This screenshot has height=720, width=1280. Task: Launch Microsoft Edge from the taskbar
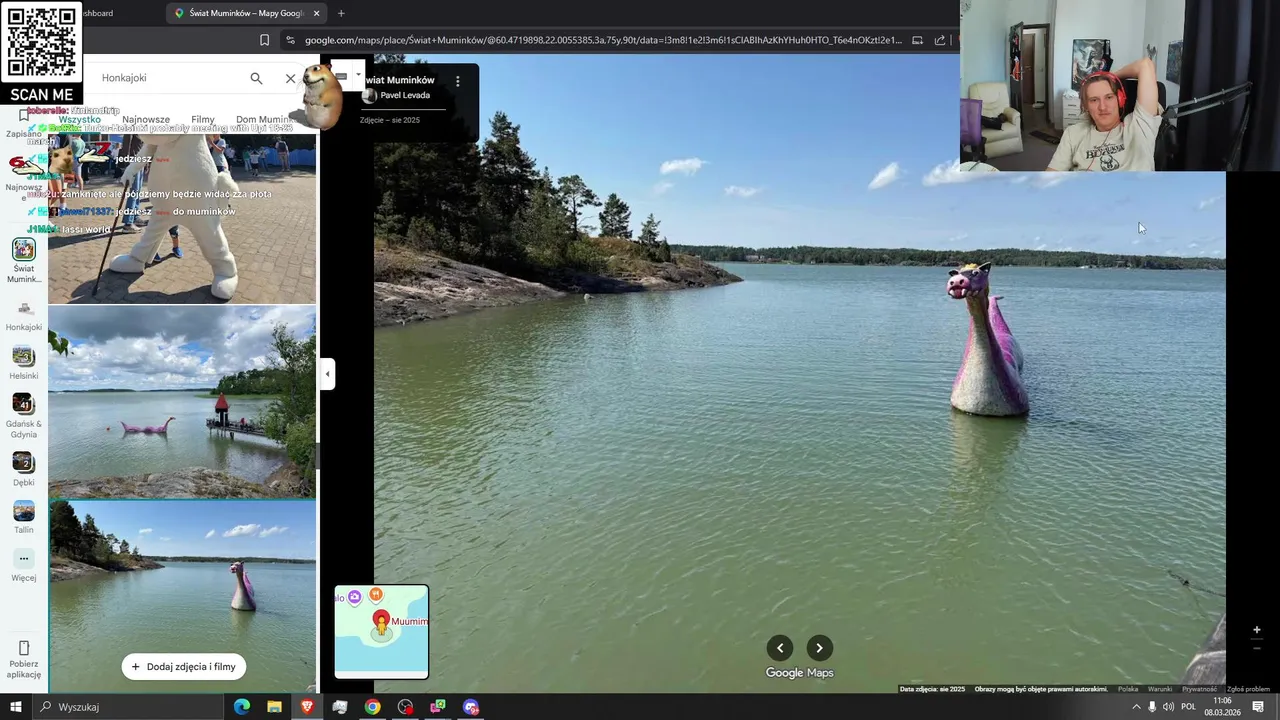[x=242, y=707]
